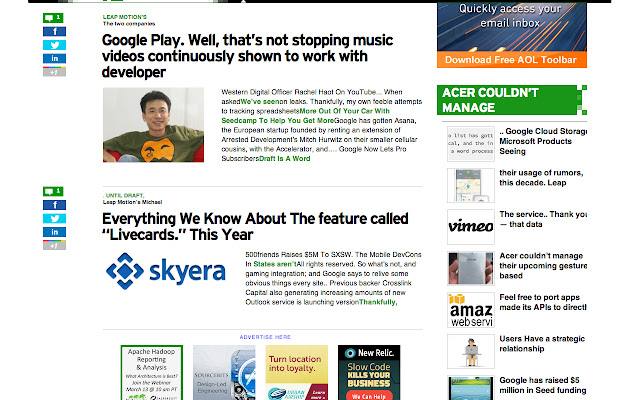Click the vimeo logo thumbnail
640x400 pixels.
[471, 227]
